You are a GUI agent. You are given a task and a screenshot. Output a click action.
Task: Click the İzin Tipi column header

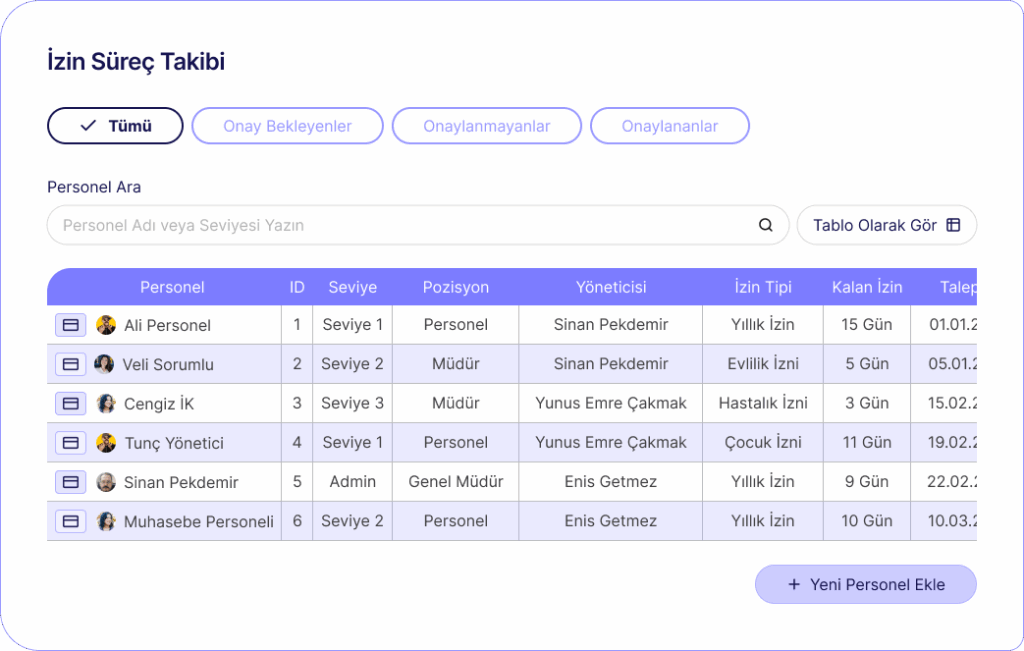point(762,287)
